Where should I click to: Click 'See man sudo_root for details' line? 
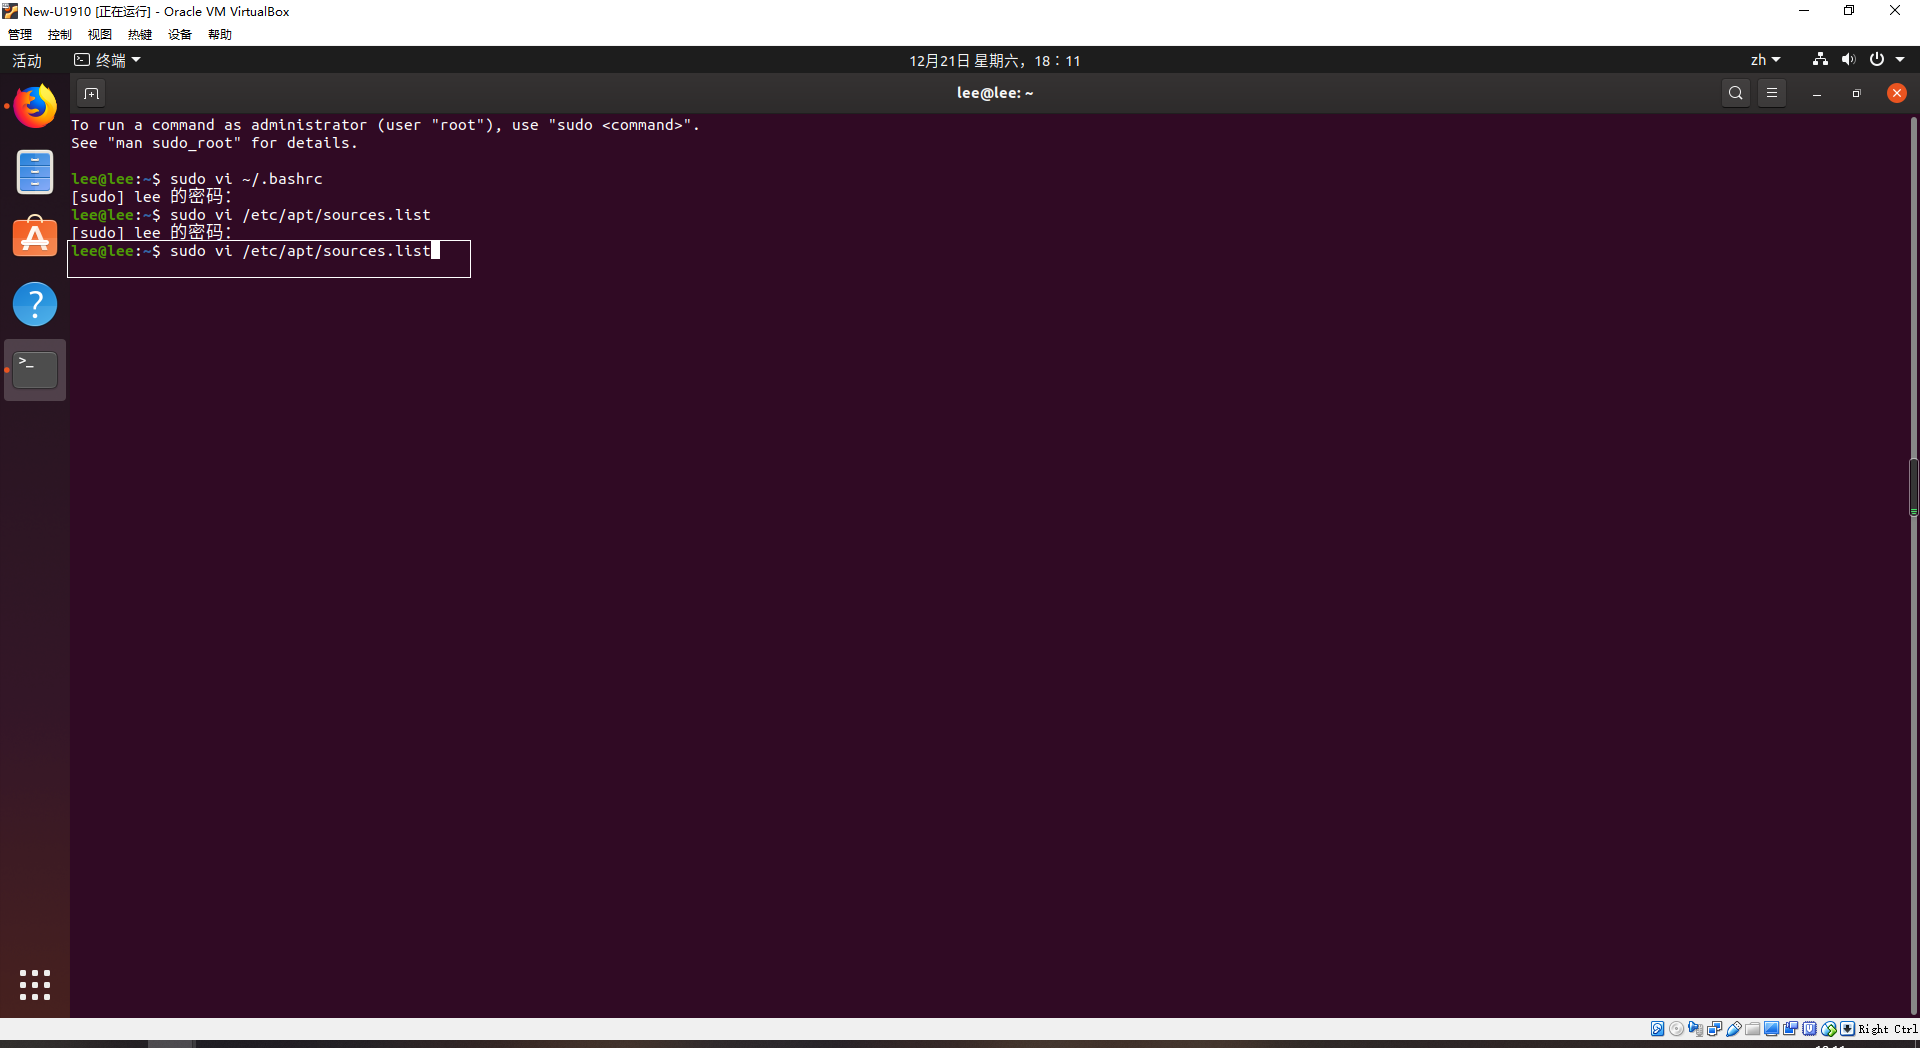click(214, 143)
